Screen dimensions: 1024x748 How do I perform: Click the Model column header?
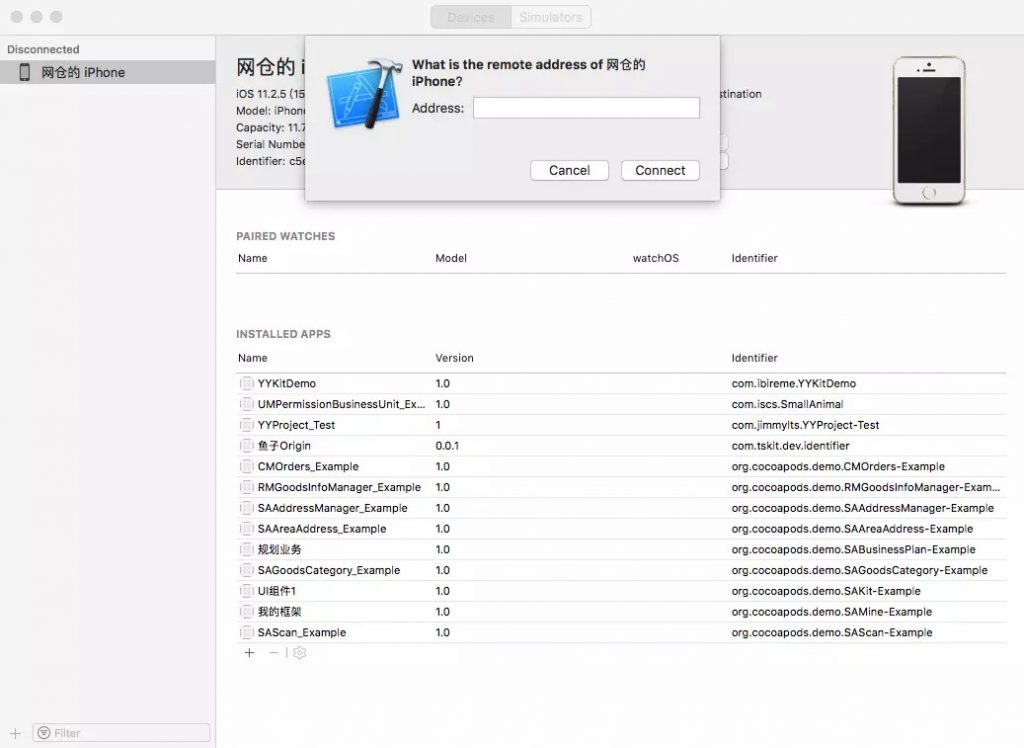pos(451,258)
